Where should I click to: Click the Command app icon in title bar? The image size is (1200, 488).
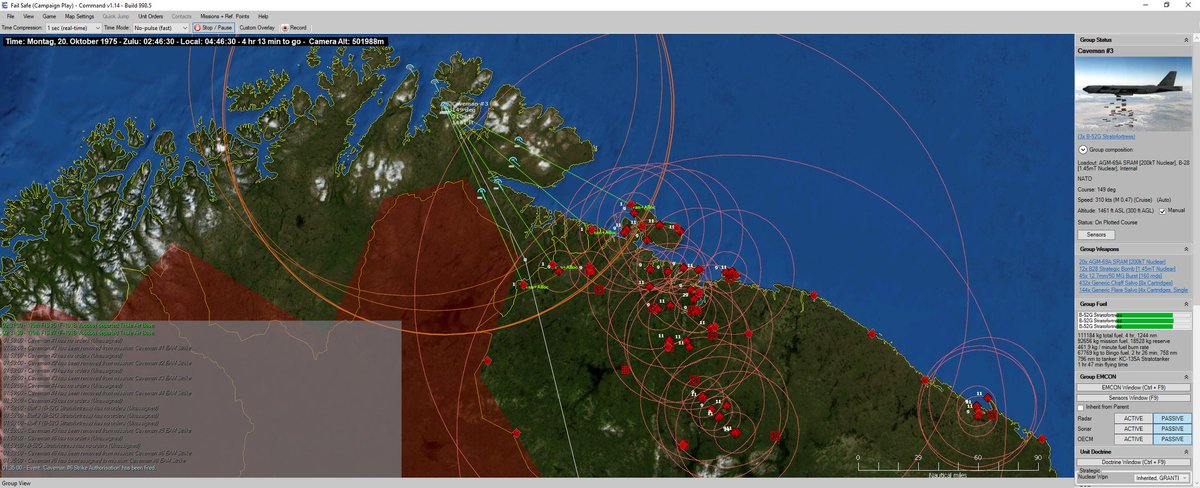pos(6,5)
